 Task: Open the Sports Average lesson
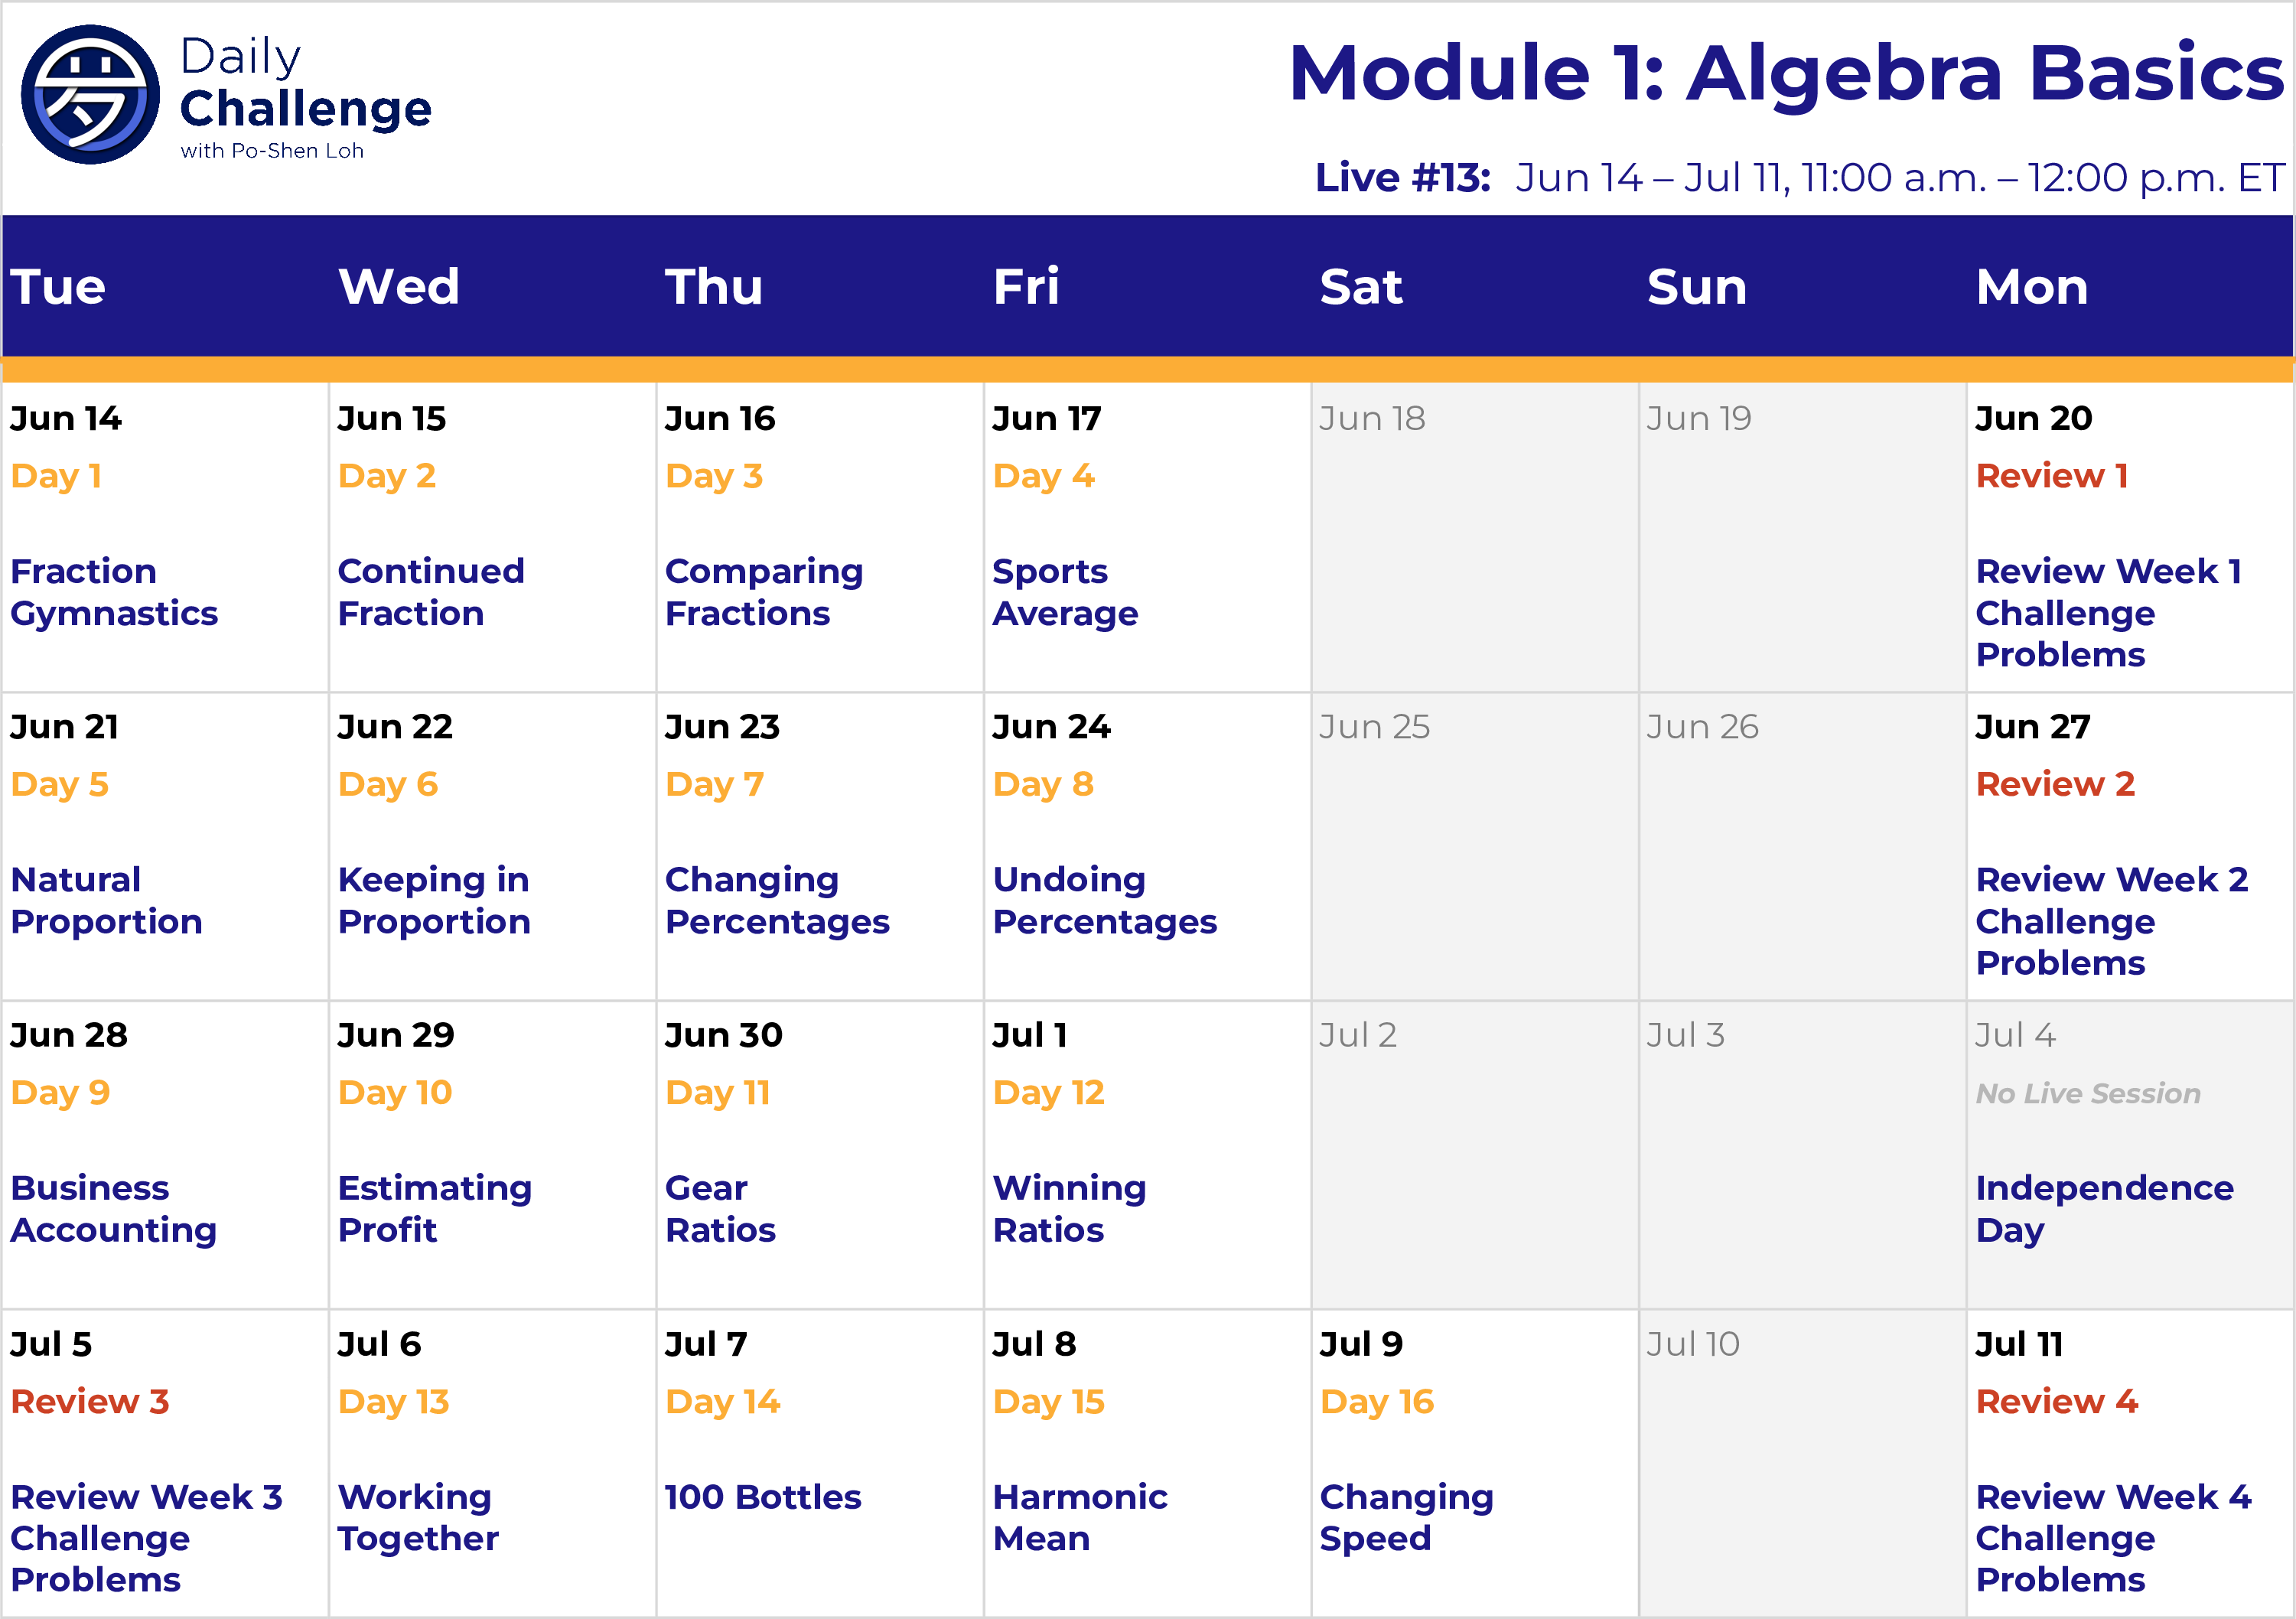pyautogui.click(x=1064, y=592)
